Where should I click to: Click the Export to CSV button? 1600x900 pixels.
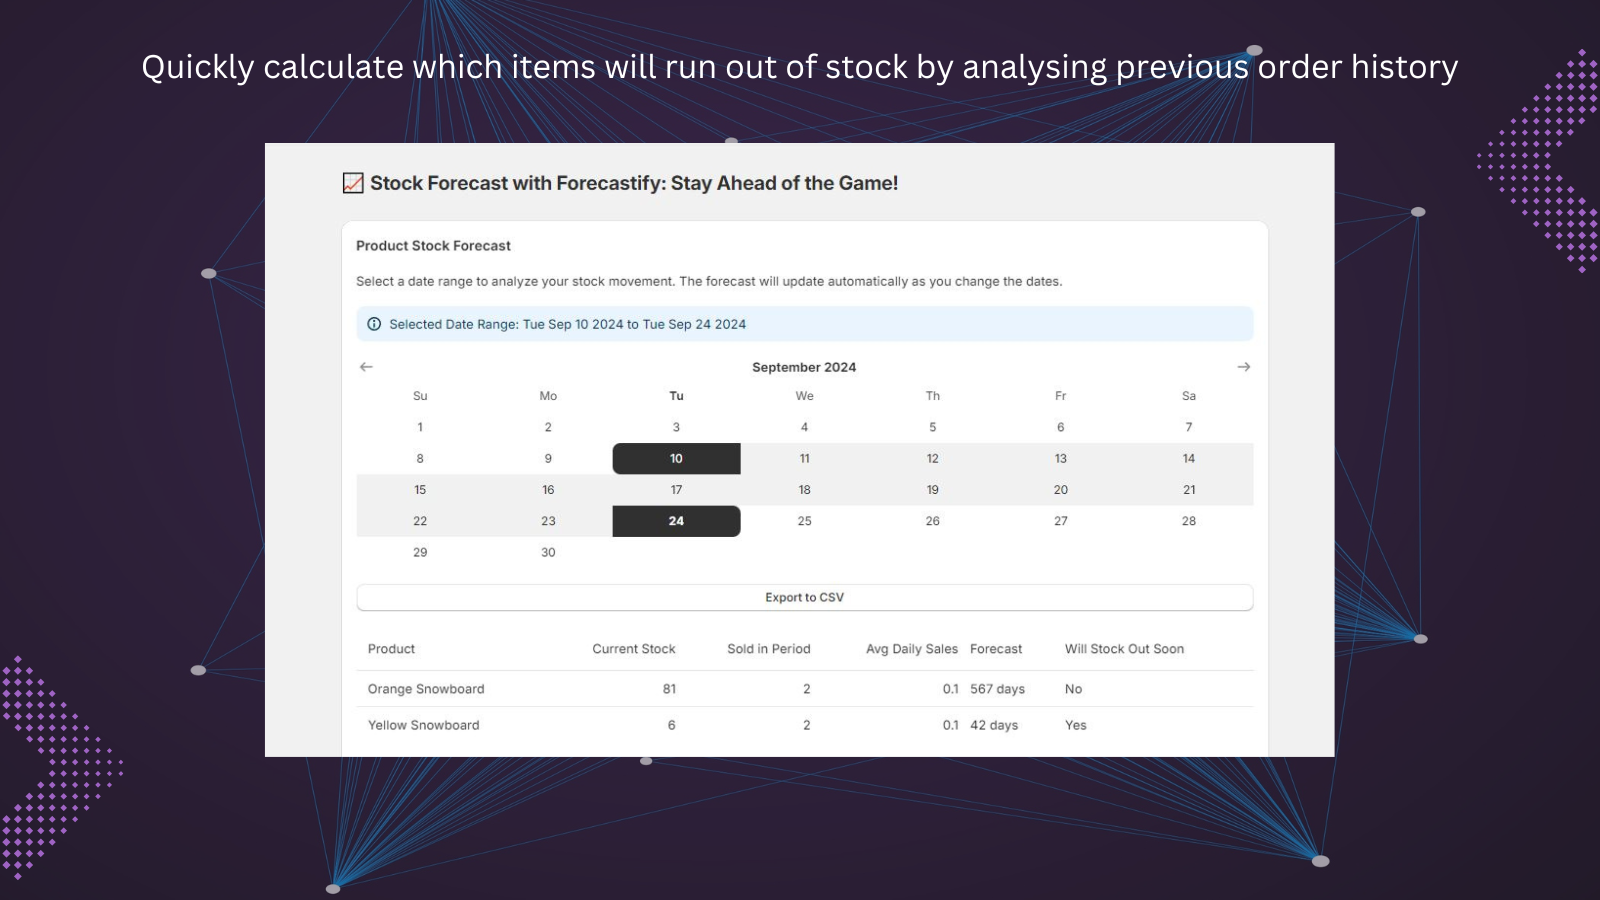pos(805,597)
